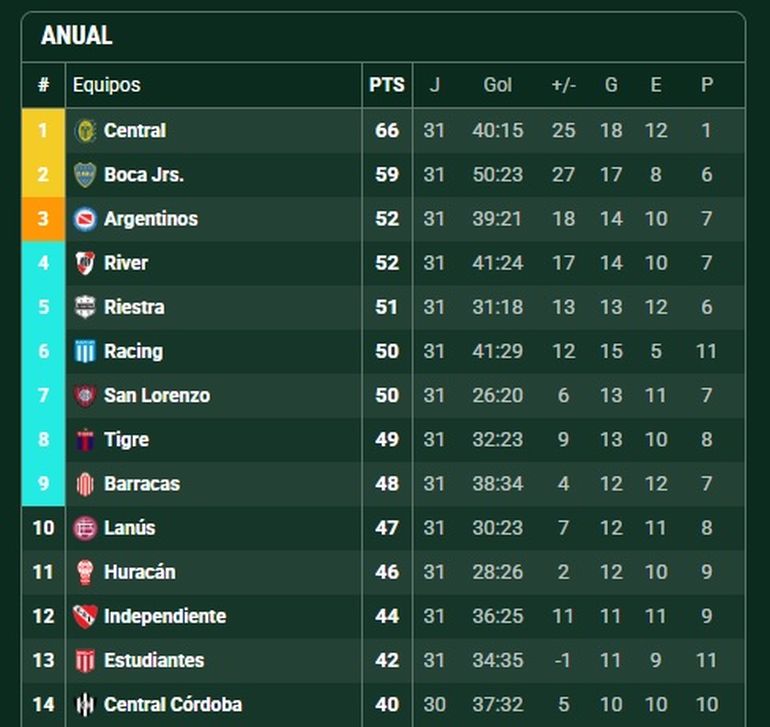Viewport: 770px width, 727px height.
Task: Click the Tigre team crest icon
Action: (85, 439)
